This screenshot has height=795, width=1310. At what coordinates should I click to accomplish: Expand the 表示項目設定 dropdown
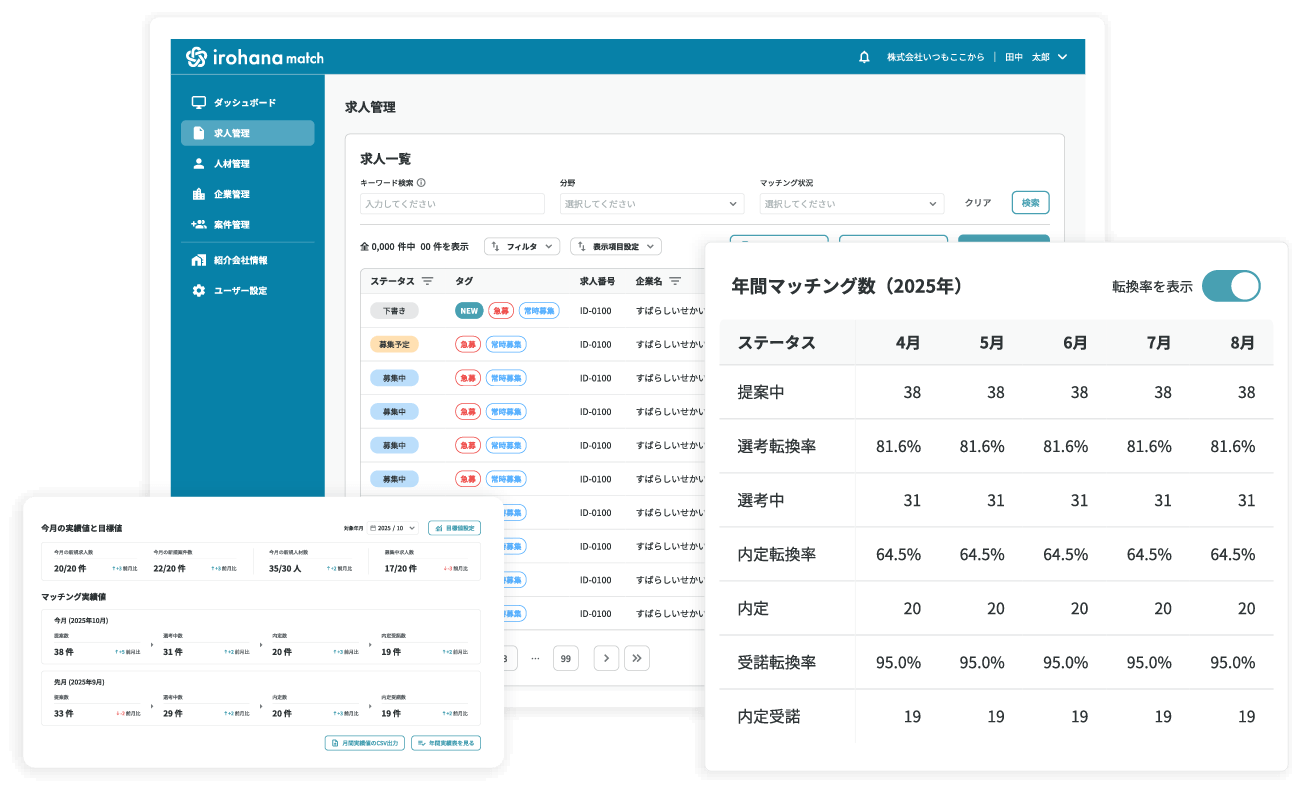point(615,246)
